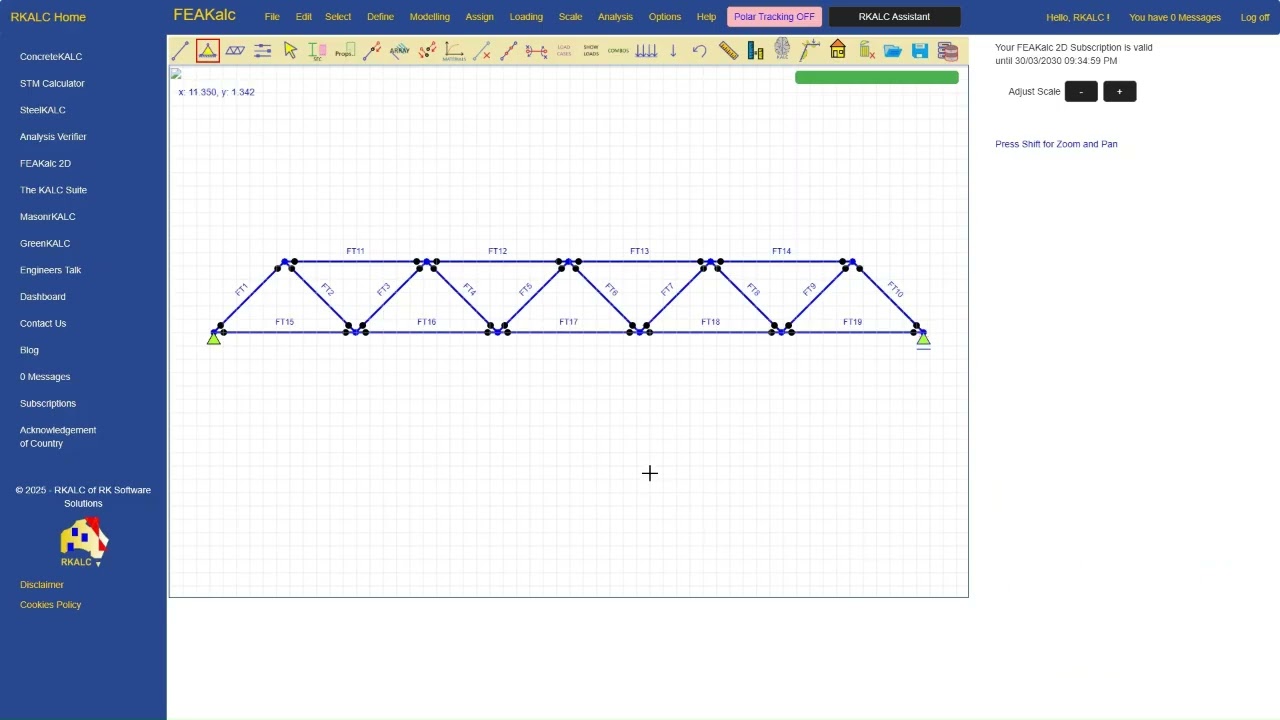Screen dimensions: 1280x720
Task: Open the settings sliders tool icon
Action: pos(262,50)
